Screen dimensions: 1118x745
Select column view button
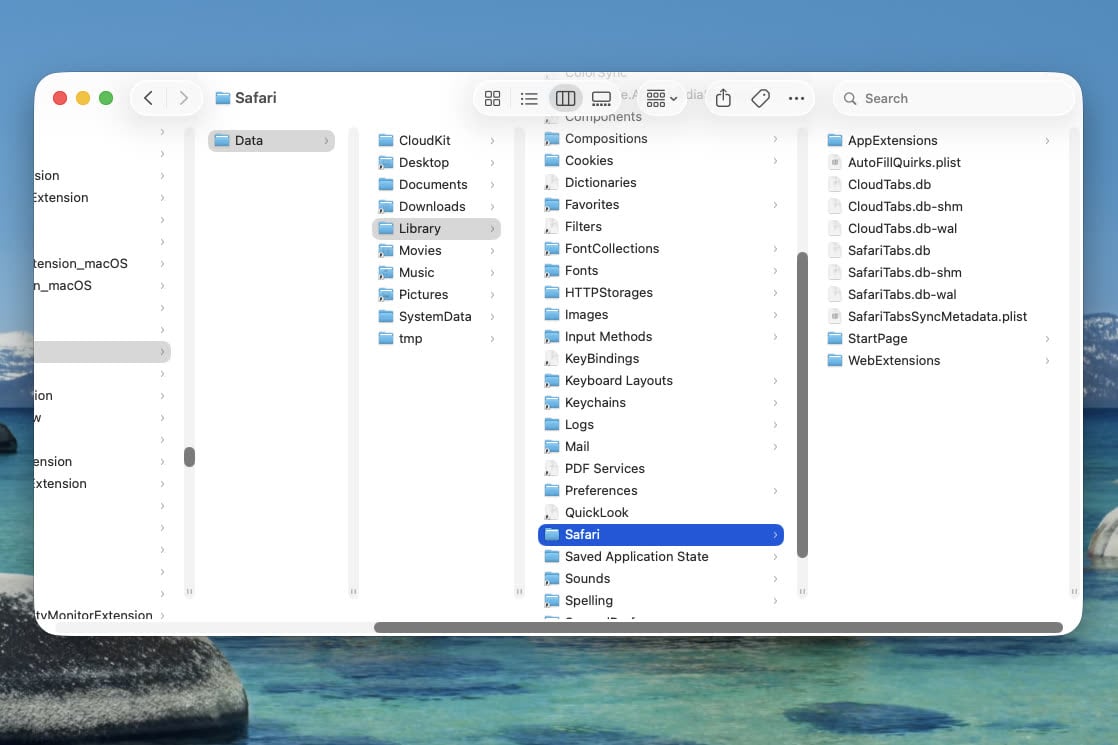pyautogui.click(x=565, y=98)
